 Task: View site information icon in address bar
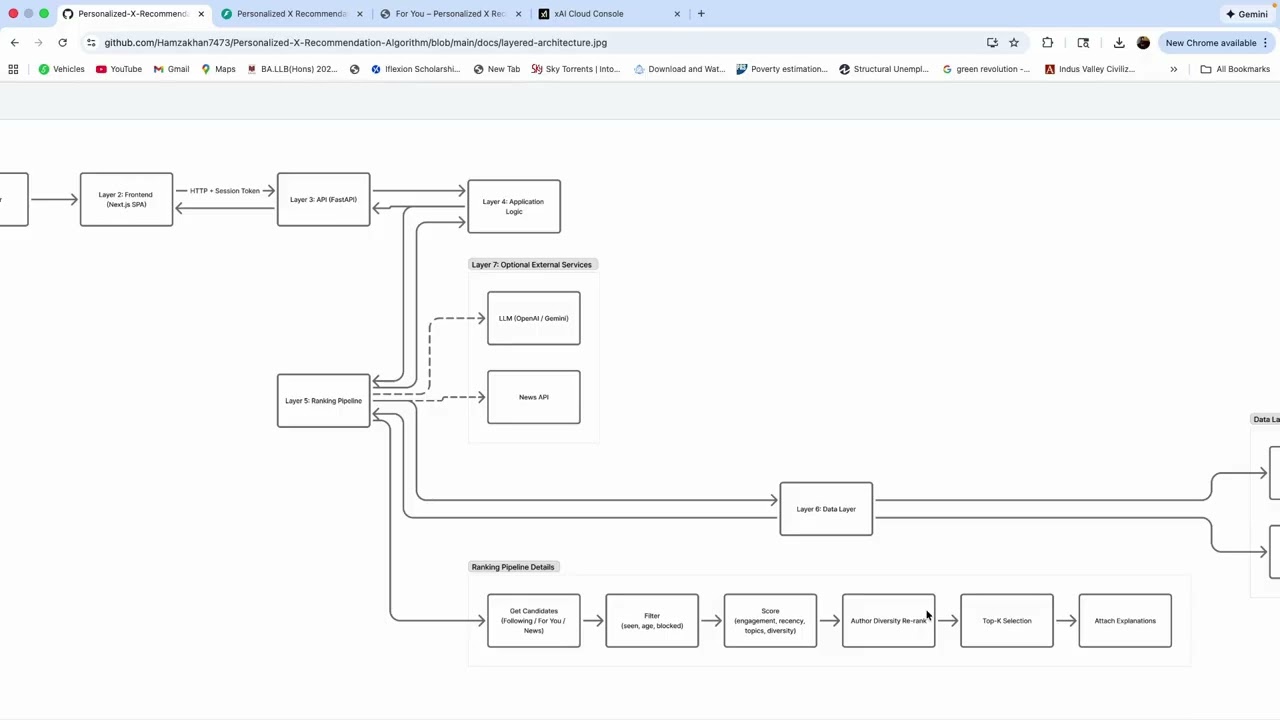point(91,43)
